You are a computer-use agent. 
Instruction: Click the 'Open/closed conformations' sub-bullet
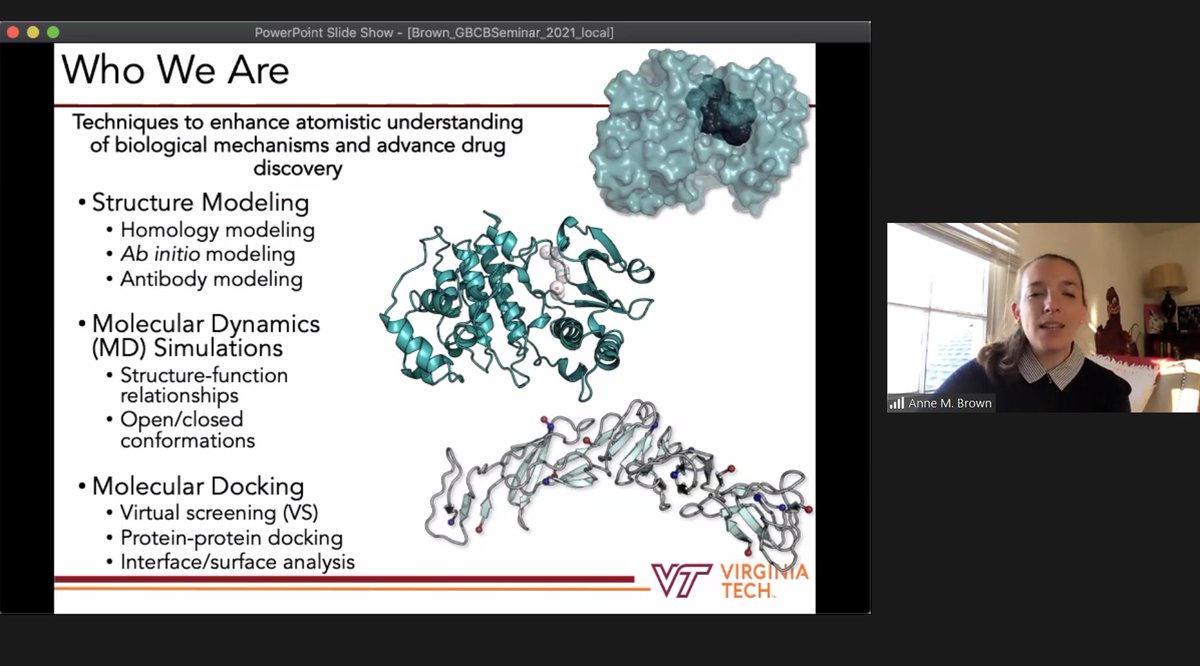(187, 429)
